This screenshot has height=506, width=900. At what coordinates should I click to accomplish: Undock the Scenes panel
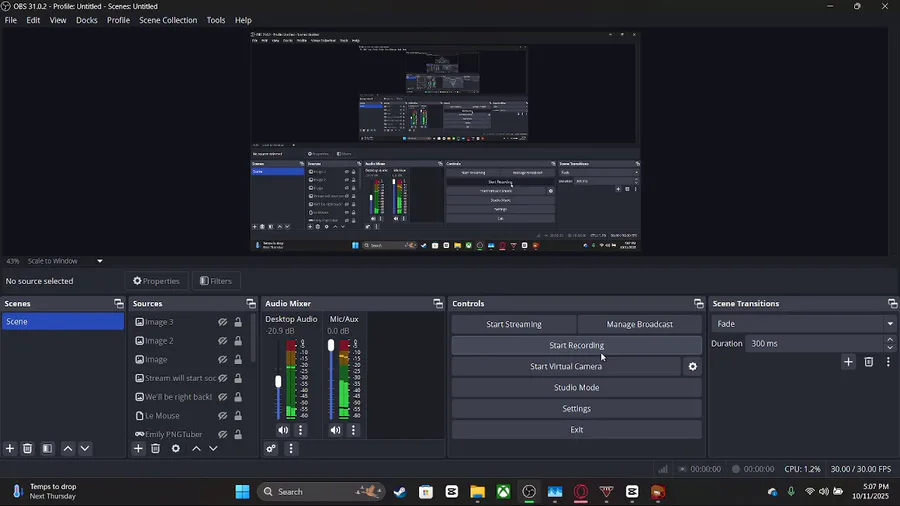point(119,303)
